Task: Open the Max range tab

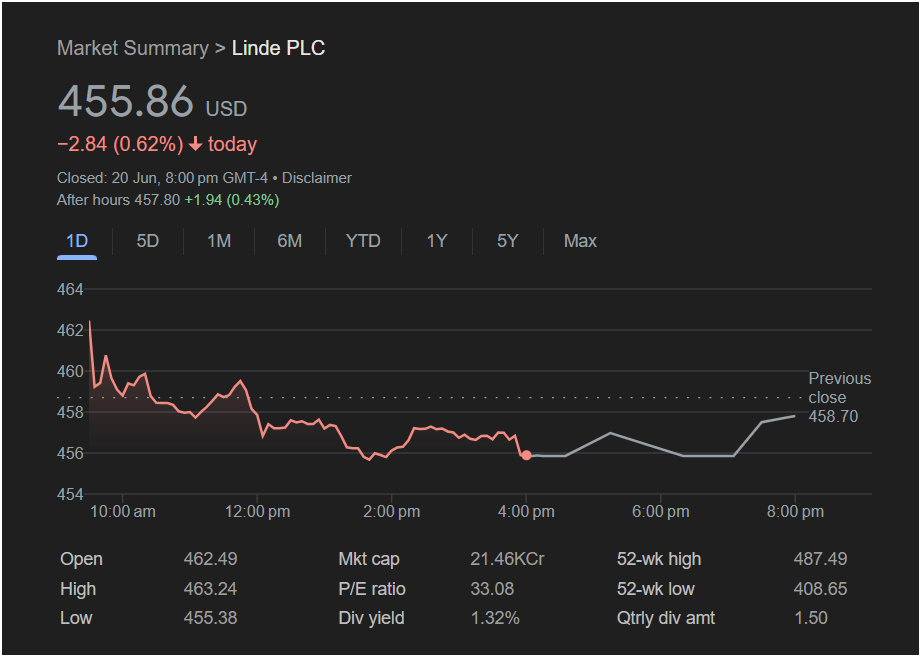Action: pos(580,241)
